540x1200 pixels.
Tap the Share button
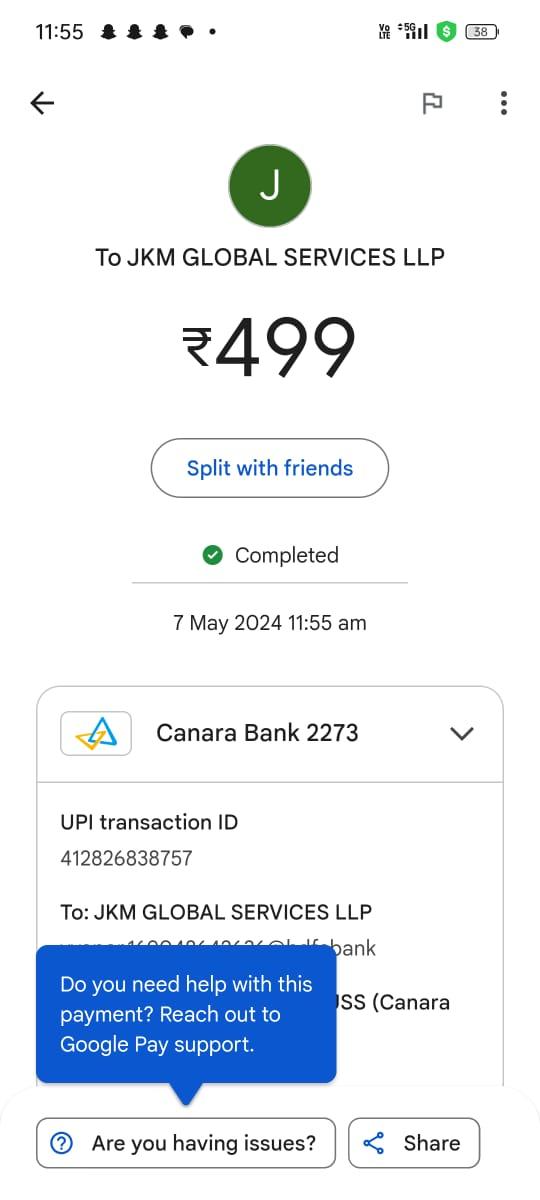(x=414, y=1143)
